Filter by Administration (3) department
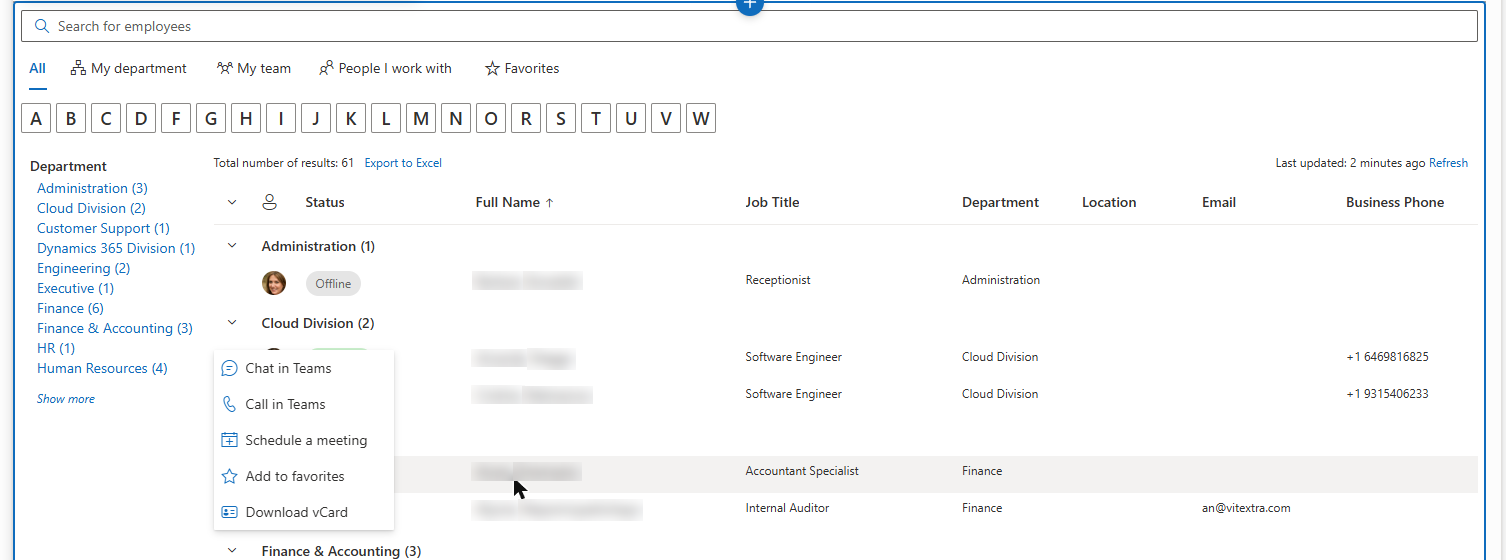The width and height of the screenshot is (1506, 560). pos(92,188)
